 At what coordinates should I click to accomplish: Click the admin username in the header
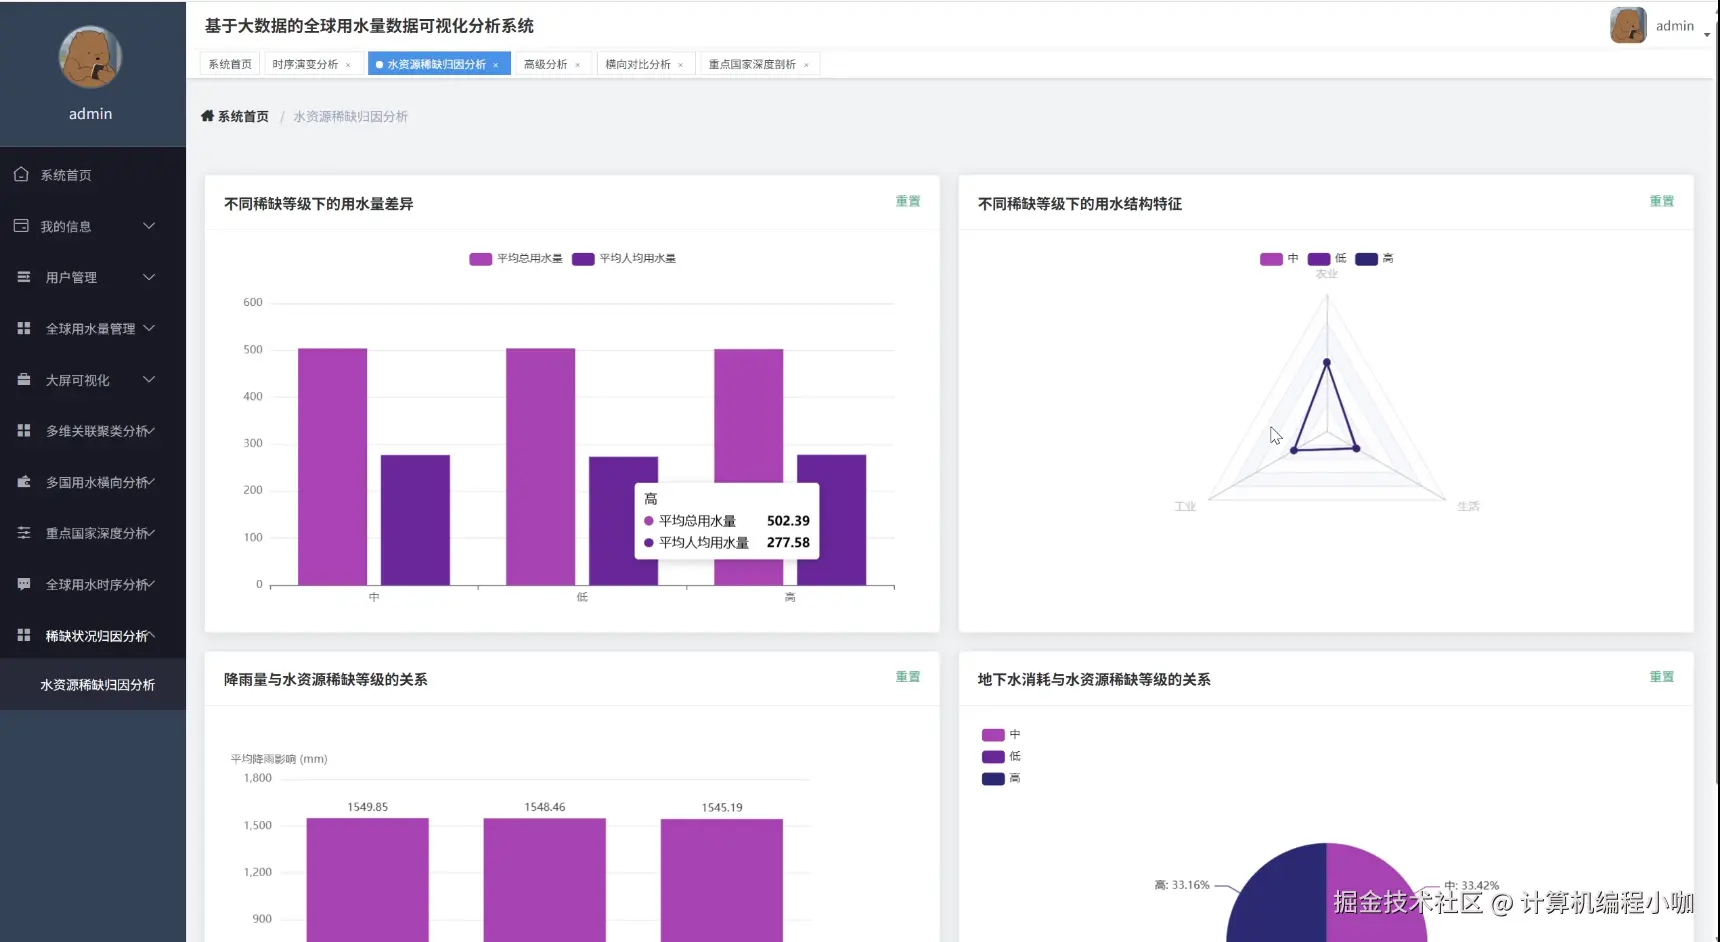(x=1675, y=26)
